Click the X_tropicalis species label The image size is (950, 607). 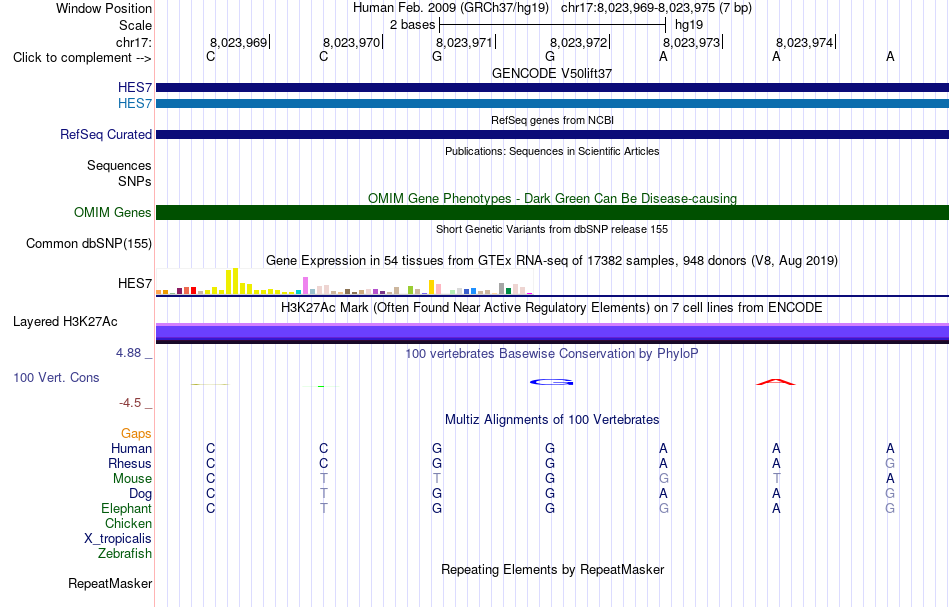click(118, 539)
